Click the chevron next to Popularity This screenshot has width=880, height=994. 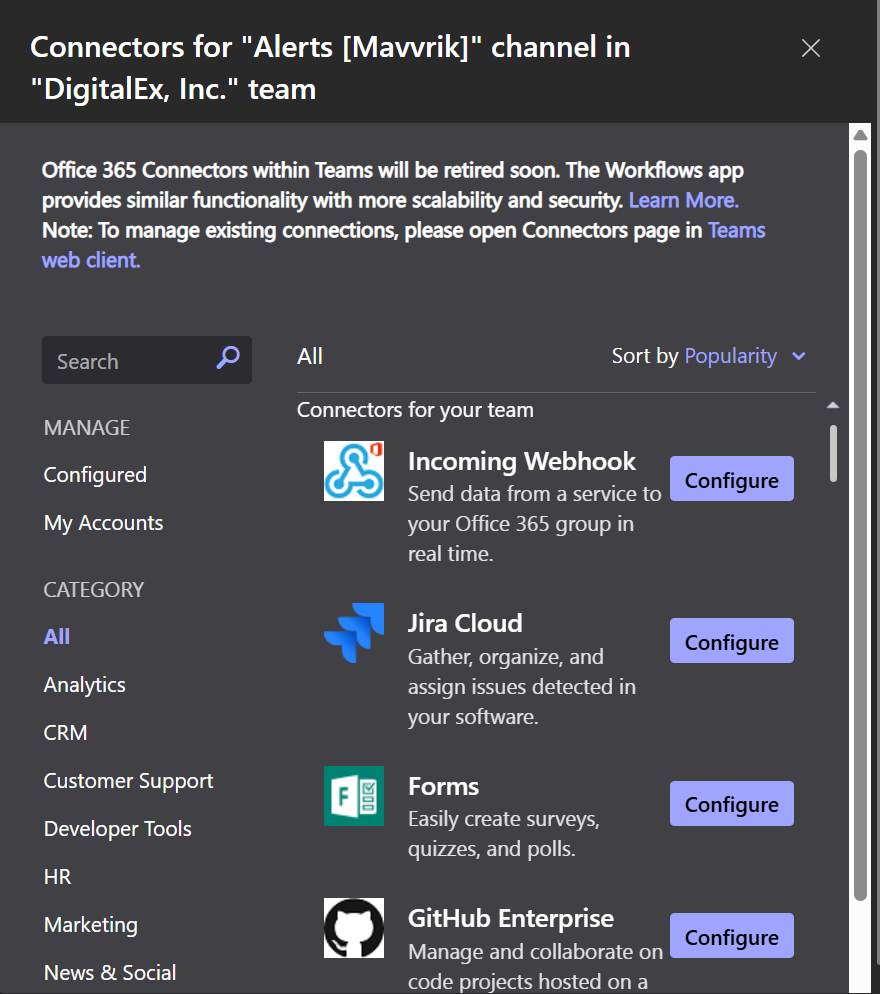[x=798, y=356]
